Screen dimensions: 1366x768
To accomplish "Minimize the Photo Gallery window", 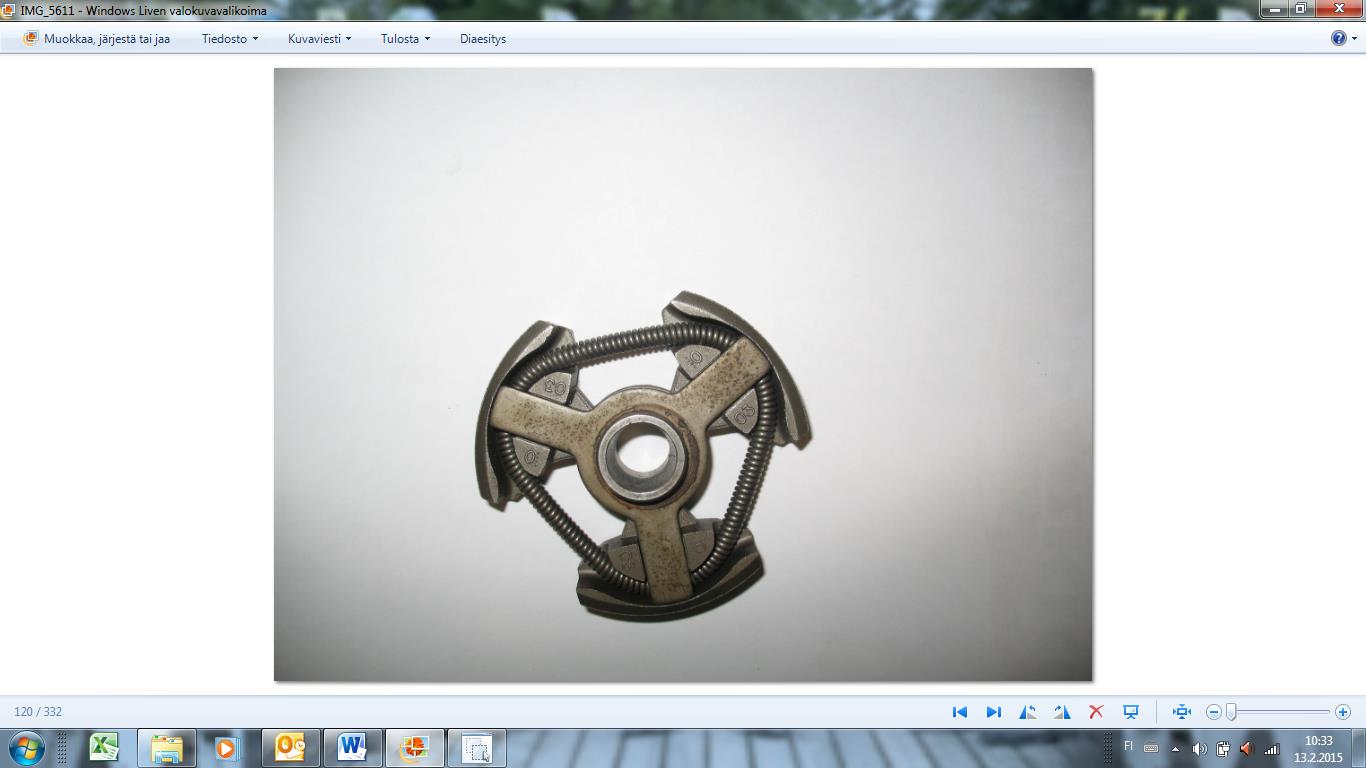I will pyautogui.click(x=1275, y=9).
